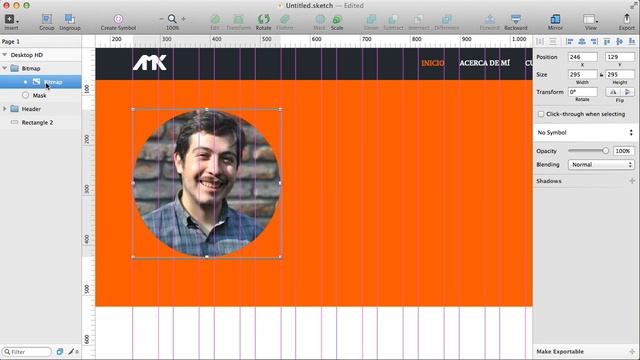Flip the layer vertically
The width and height of the screenshot is (640, 360).
point(627,92)
